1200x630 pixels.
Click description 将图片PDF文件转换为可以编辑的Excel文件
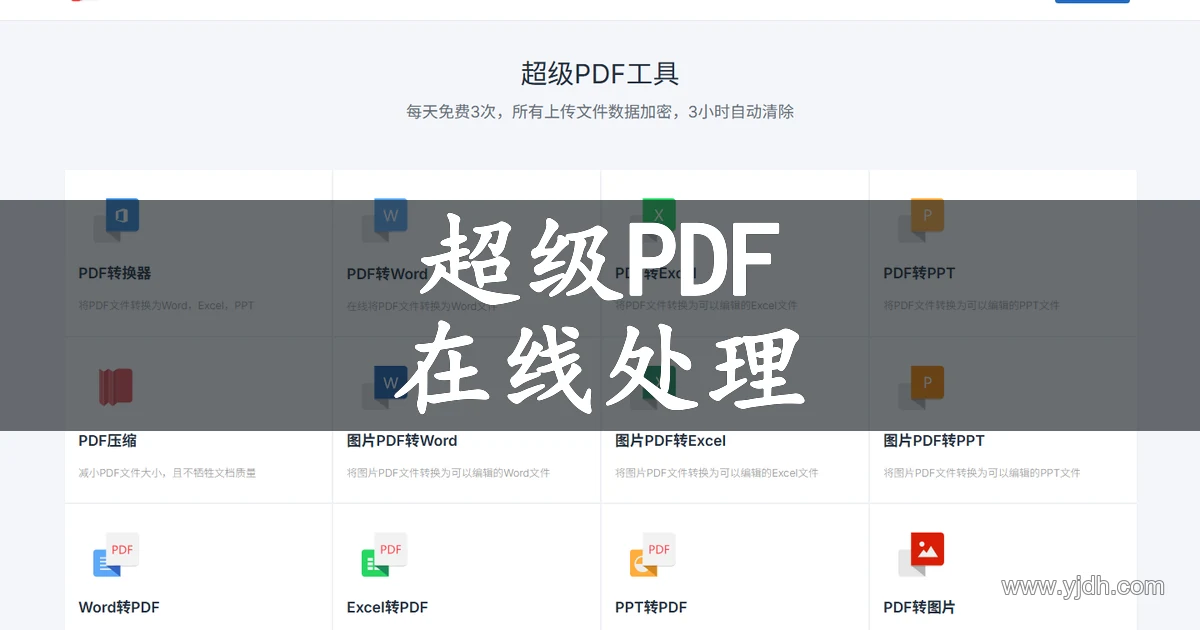pyautogui.click(x=717, y=472)
